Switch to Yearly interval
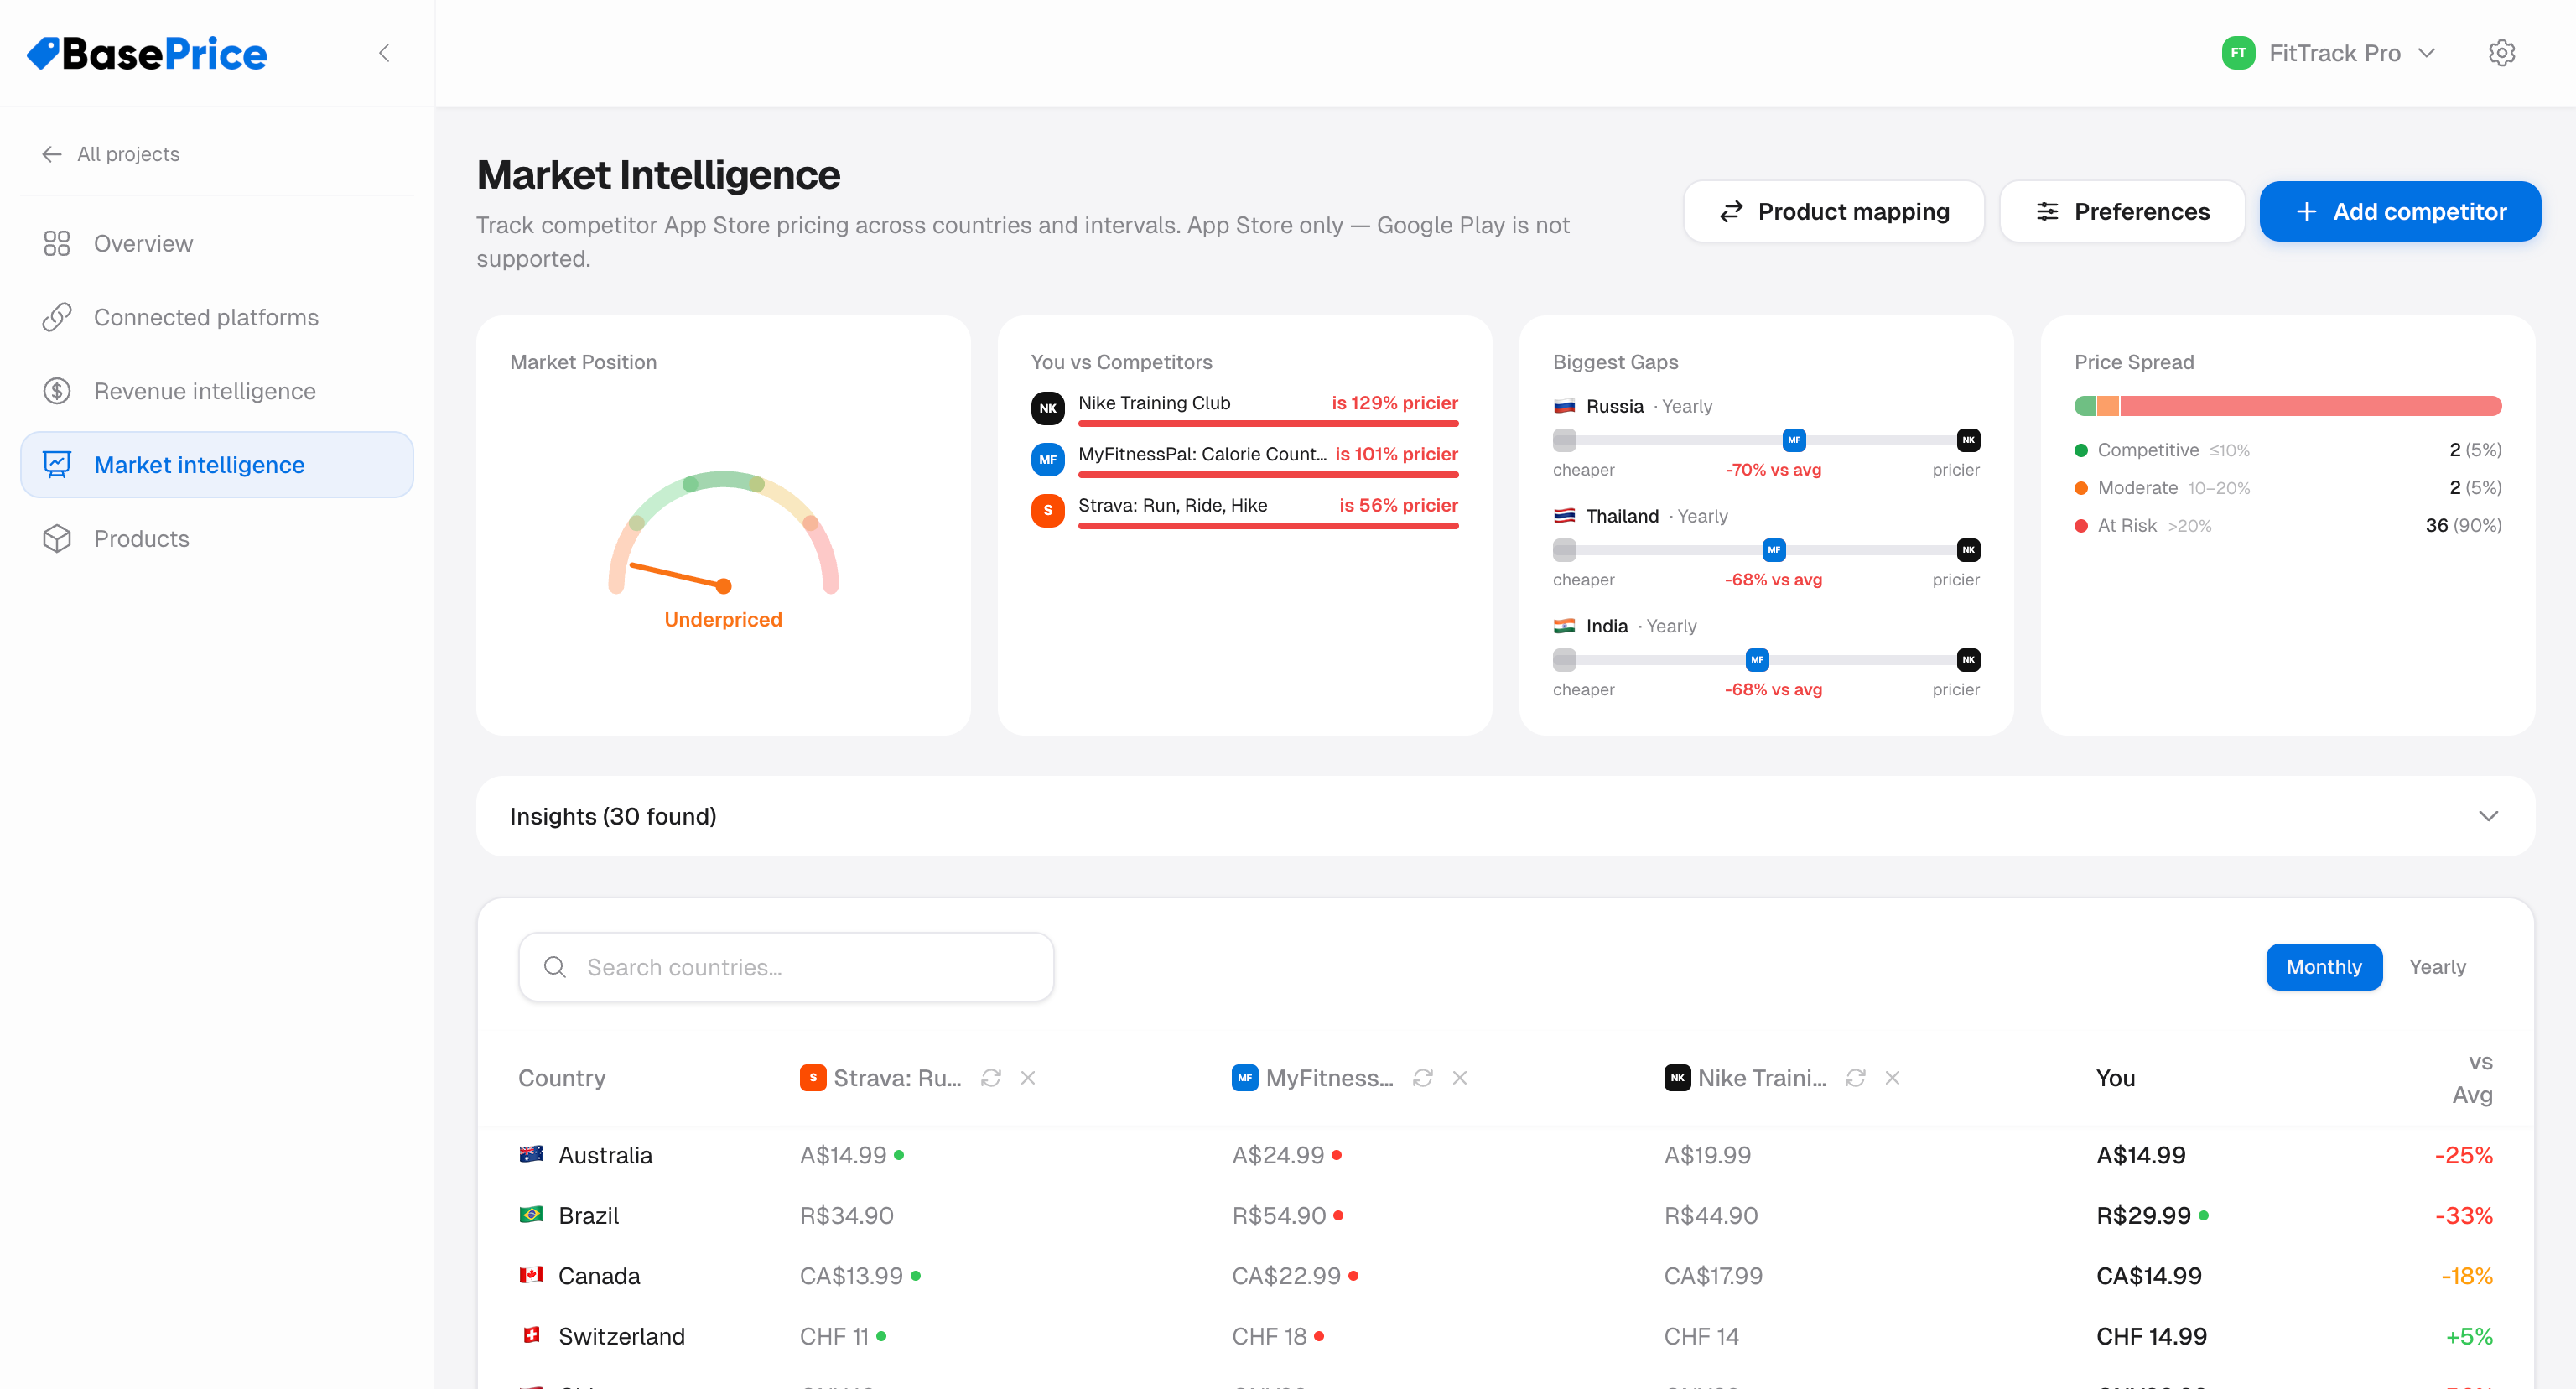The width and height of the screenshot is (2576, 1389). pyautogui.click(x=2437, y=967)
